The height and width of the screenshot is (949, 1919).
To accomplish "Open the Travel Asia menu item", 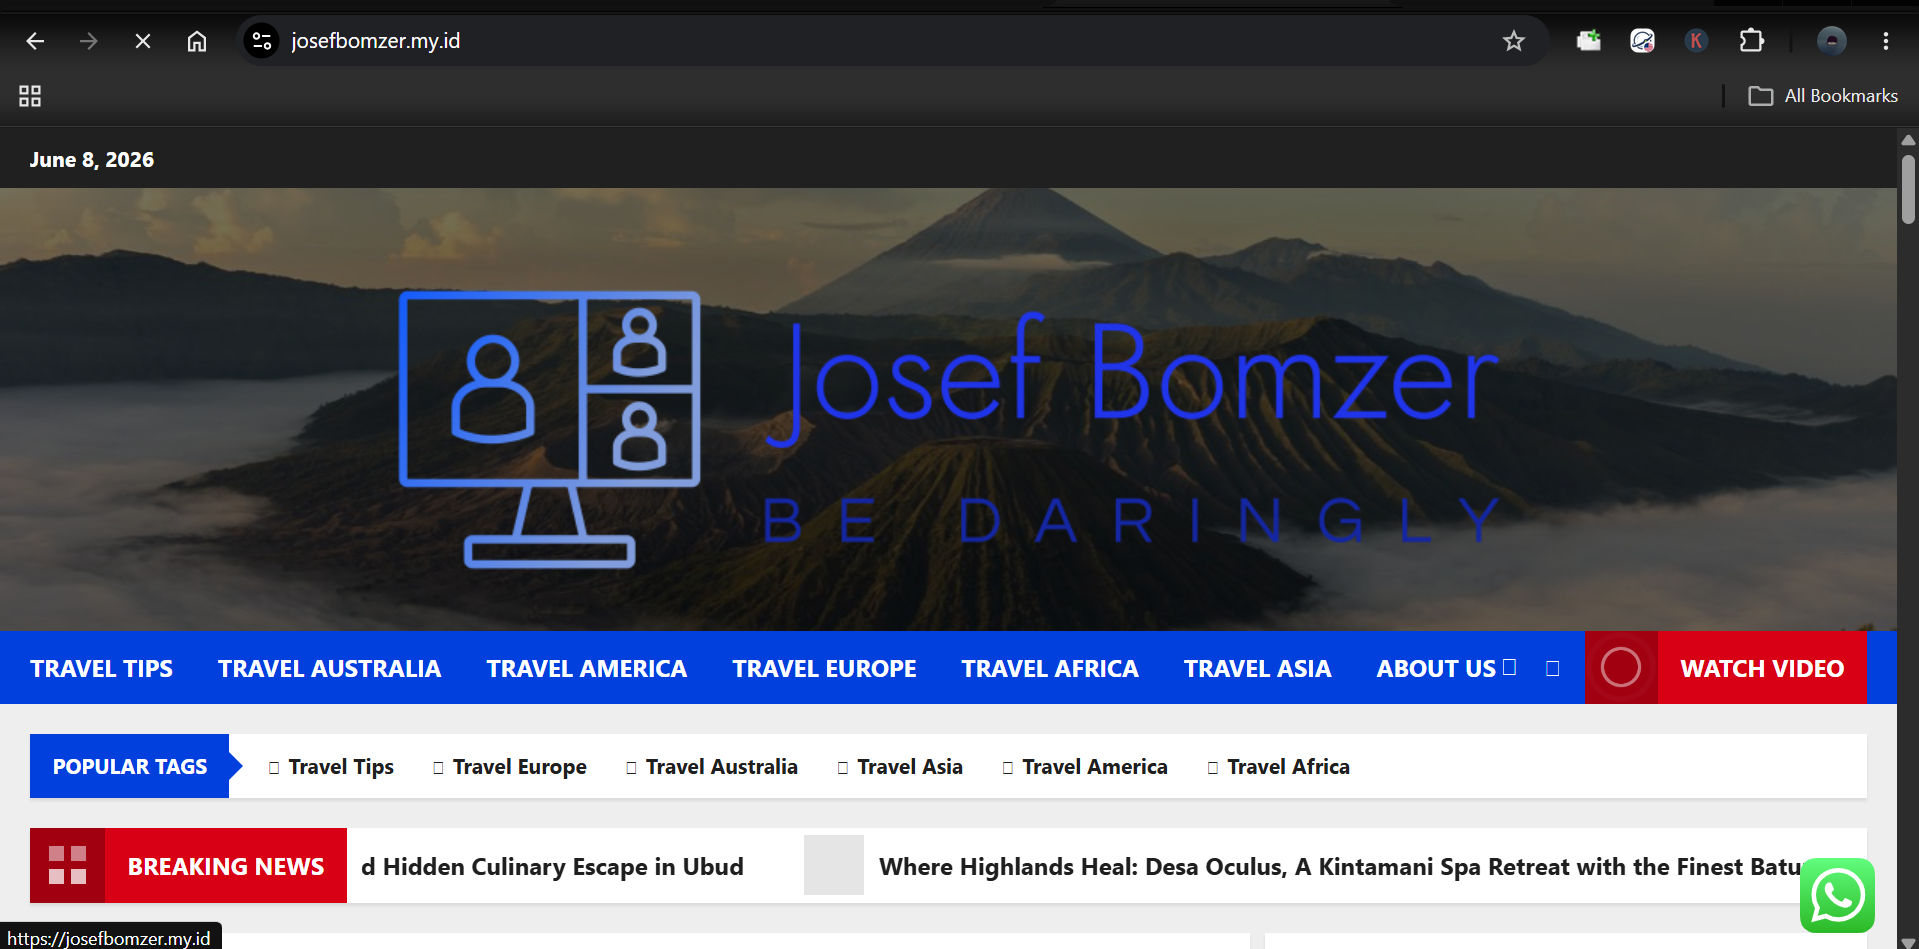I will (1257, 669).
